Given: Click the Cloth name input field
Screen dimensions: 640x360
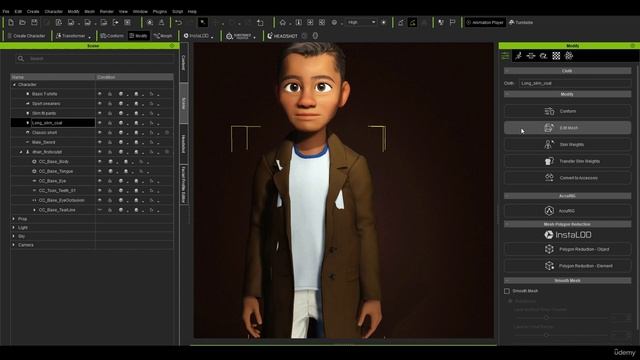Looking at the screenshot, I should coord(575,83).
